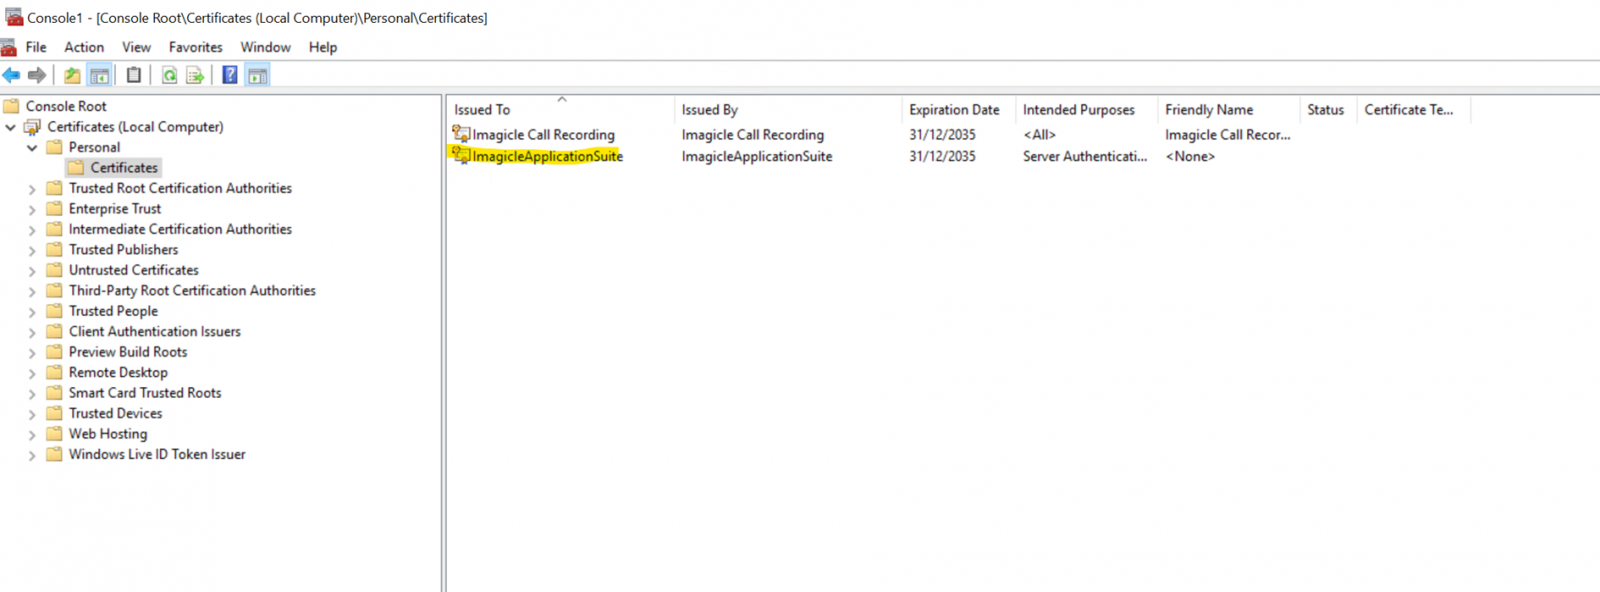Select the Imagicle Call Recording certificate icon
The width and height of the screenshot is (1600, 592).
click(461, 134)
